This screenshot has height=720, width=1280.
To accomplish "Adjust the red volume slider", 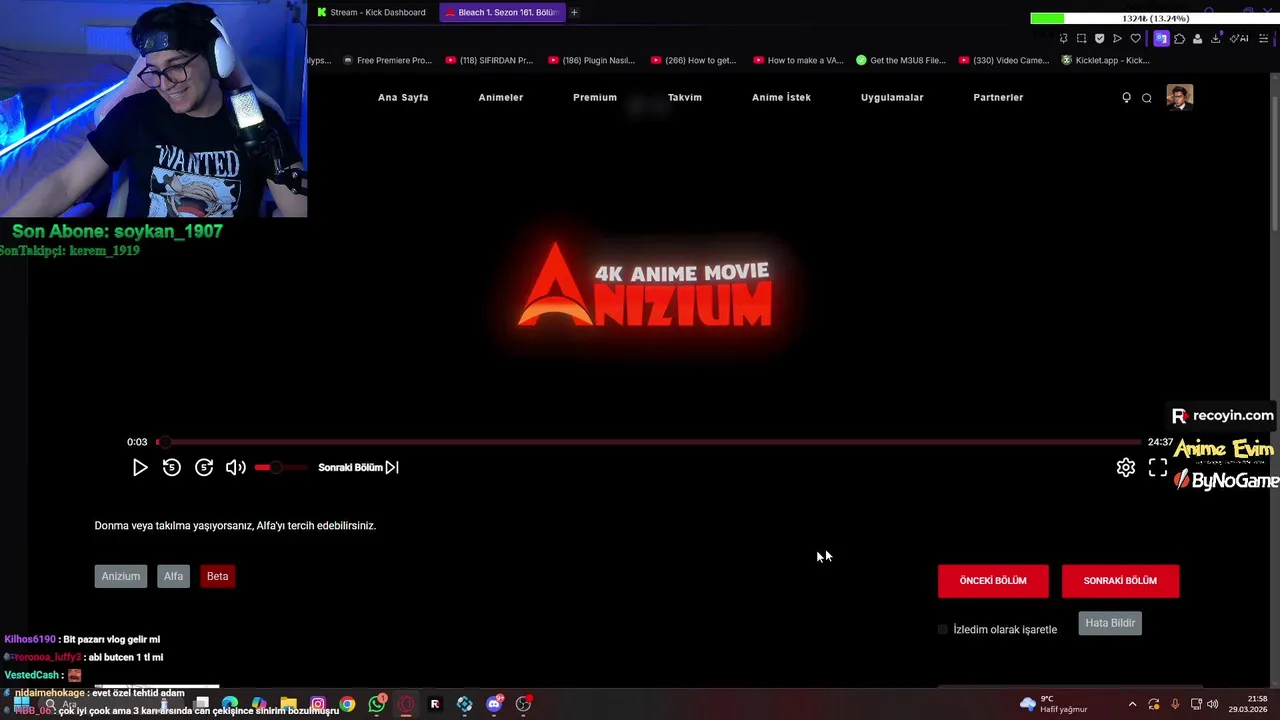I will click(281, 467).
